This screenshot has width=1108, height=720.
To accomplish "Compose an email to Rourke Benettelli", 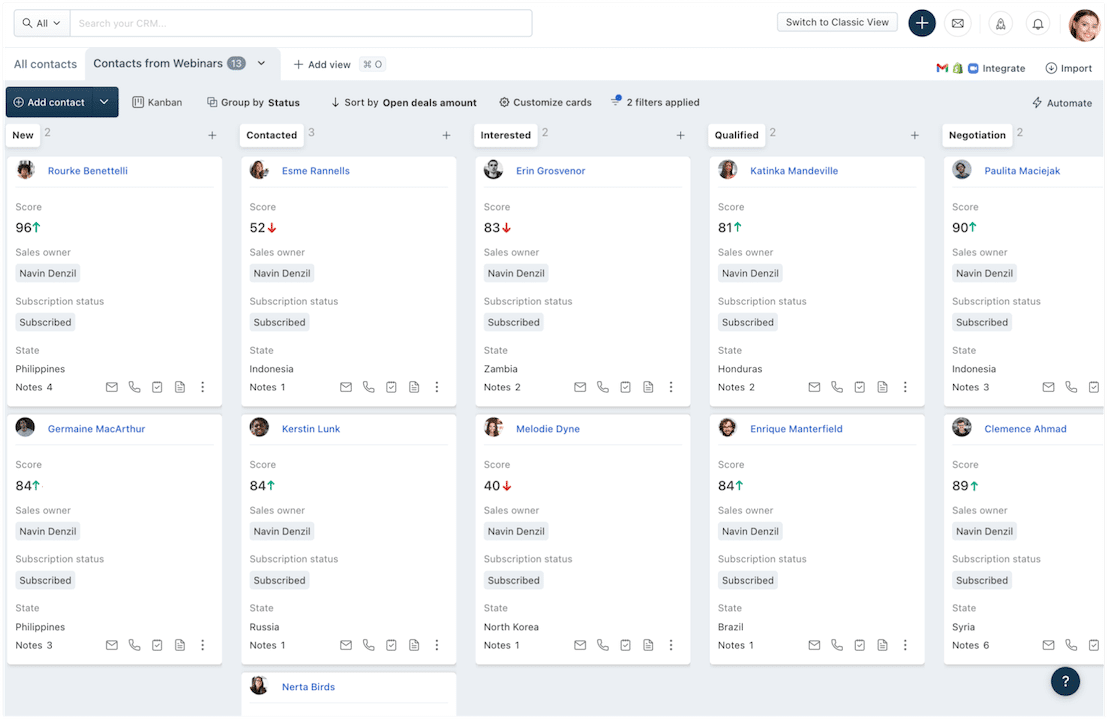I will [x=112, y=387].
